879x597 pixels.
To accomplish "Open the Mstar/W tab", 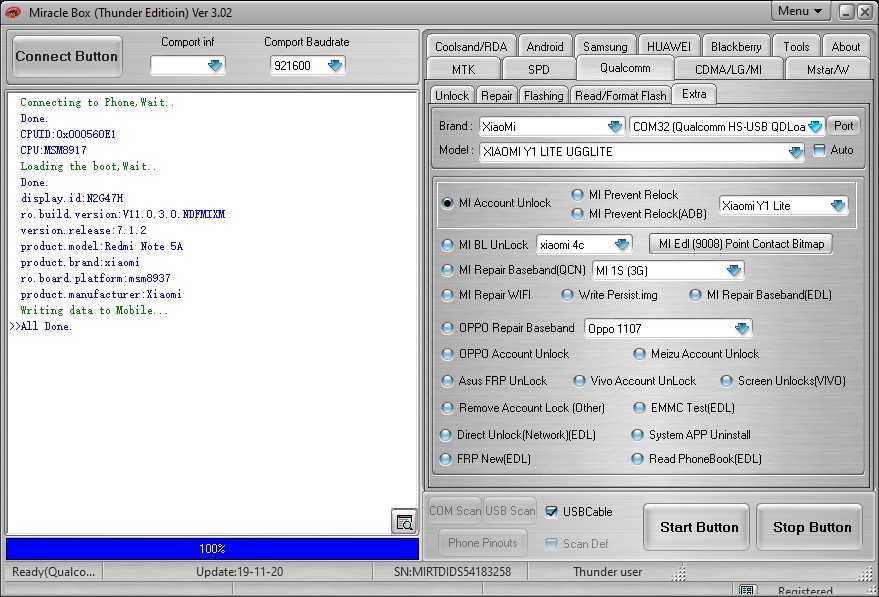I will [827, 70].
